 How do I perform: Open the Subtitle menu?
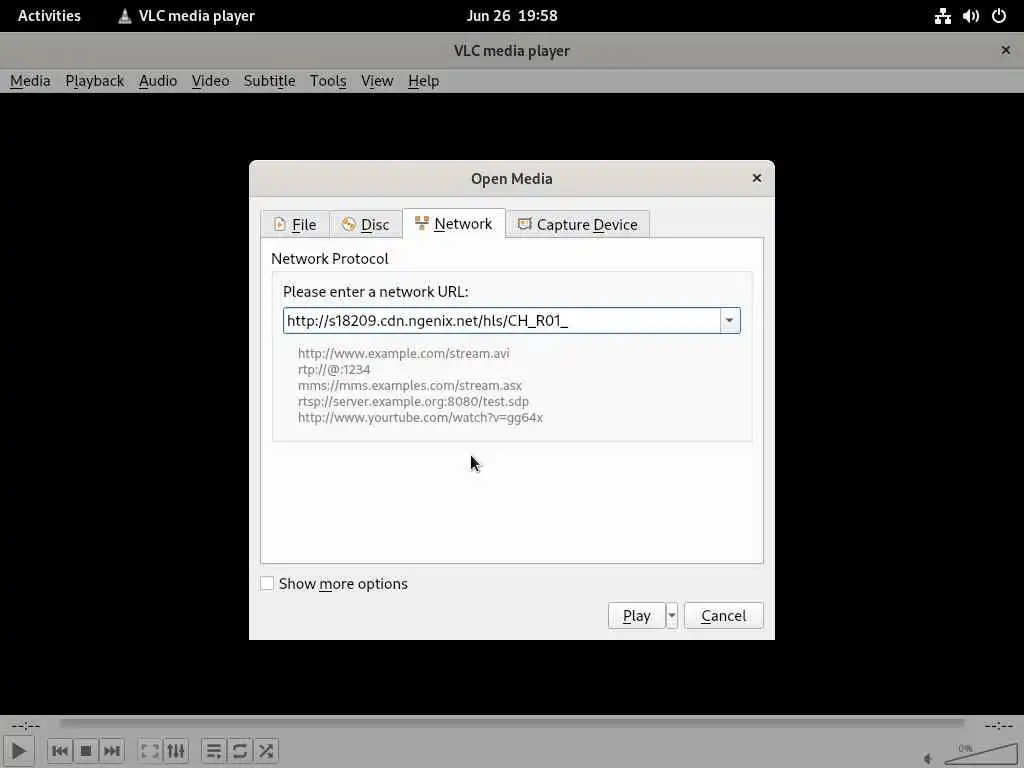(269, 81)
